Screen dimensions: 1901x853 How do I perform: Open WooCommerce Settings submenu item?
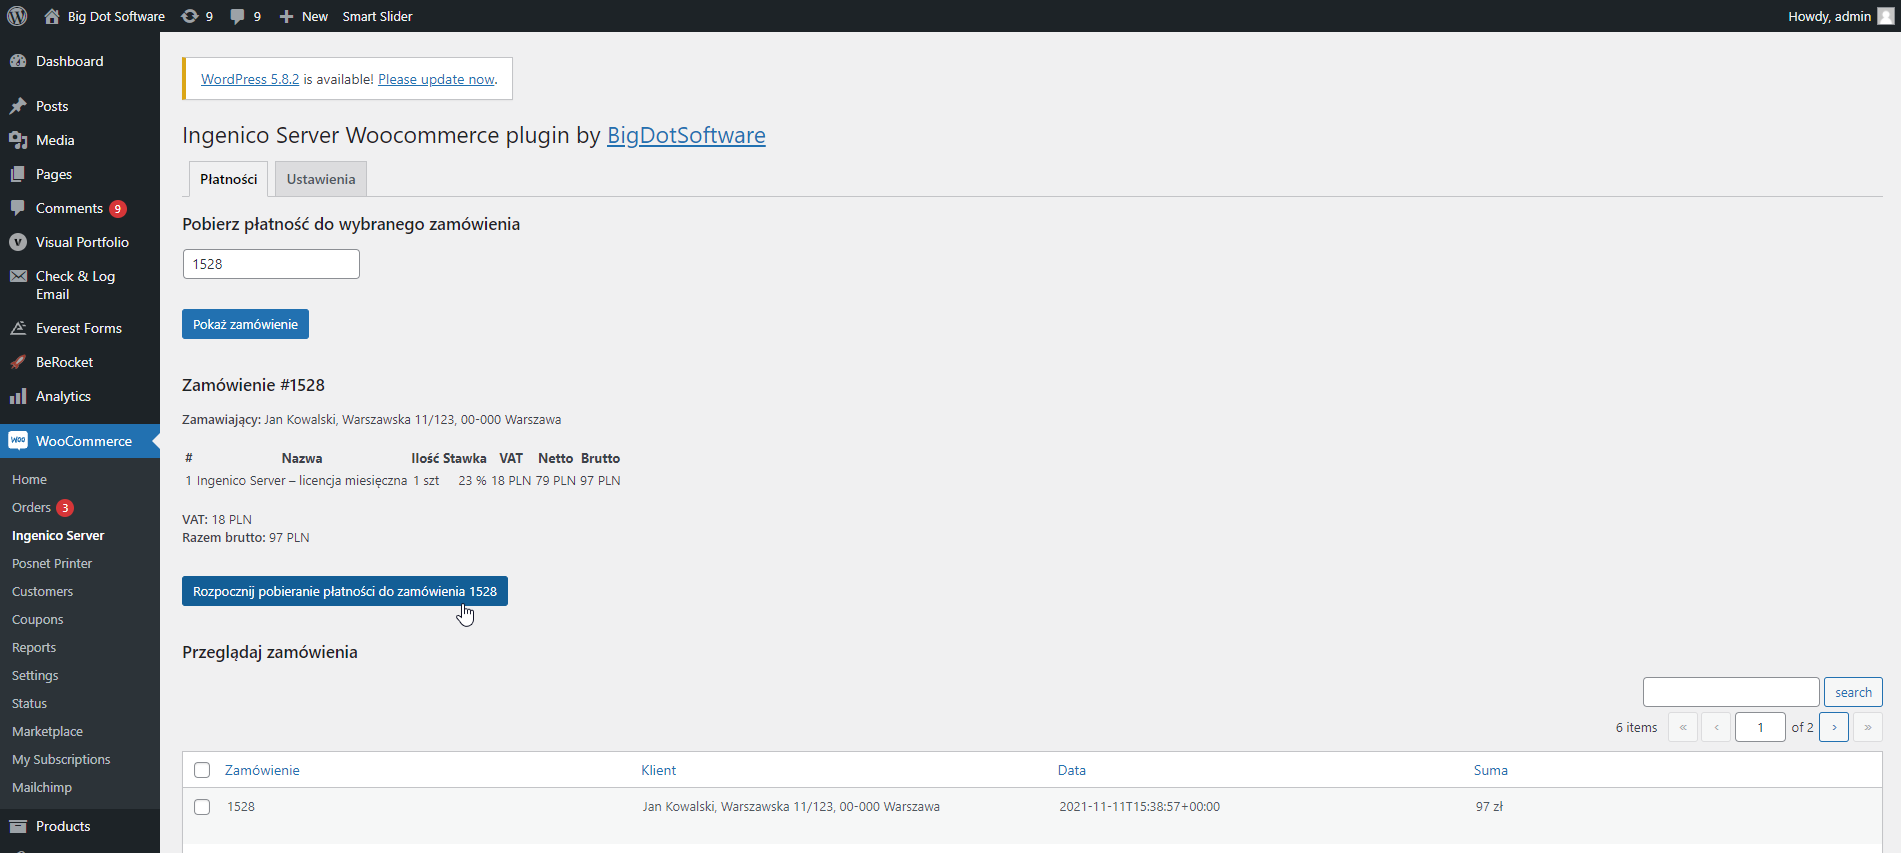[35, 676]
